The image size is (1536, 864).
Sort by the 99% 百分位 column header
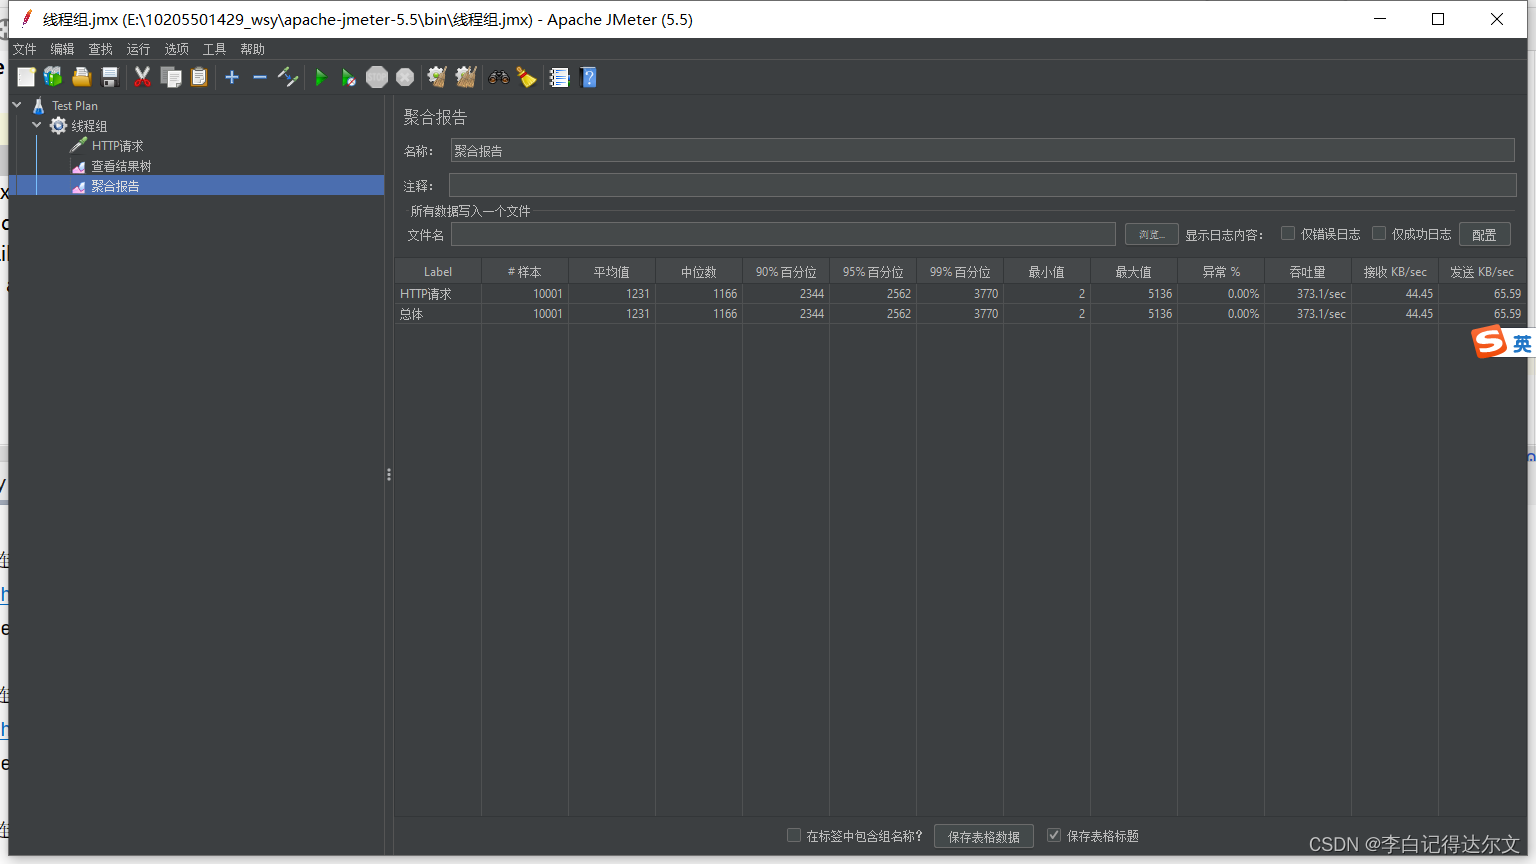pyautogui.click(x=960, y=271)
